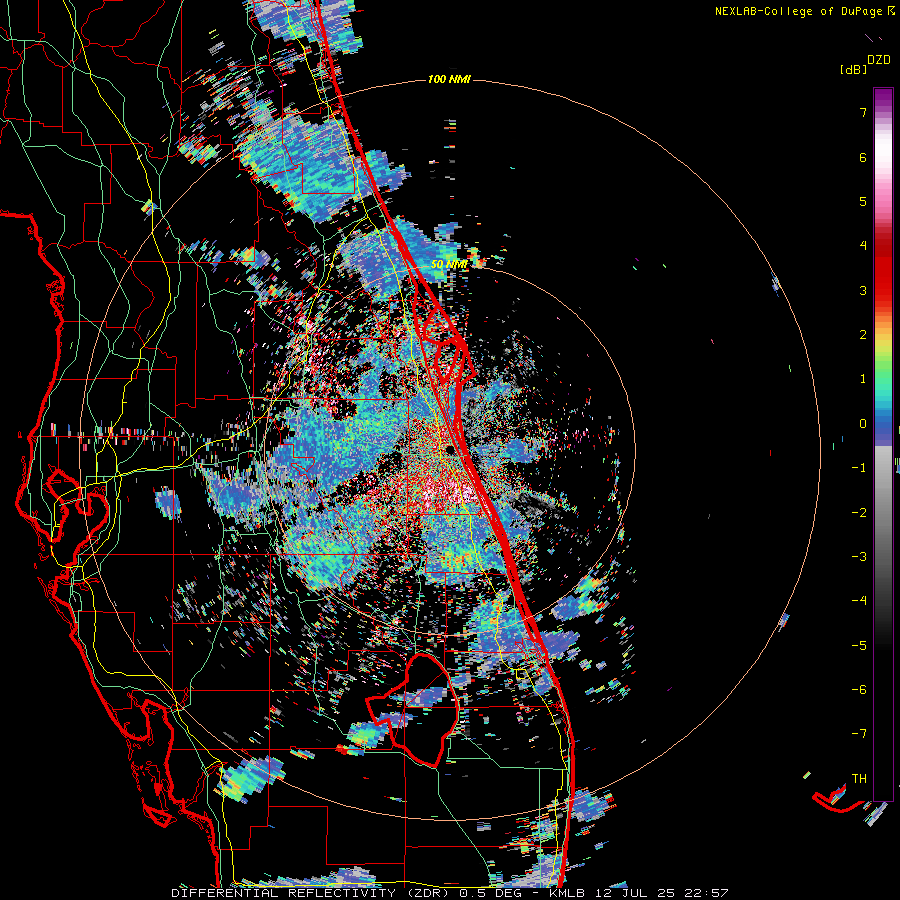
Task: Select the -1 dB scale value
Action: point(859,468)
